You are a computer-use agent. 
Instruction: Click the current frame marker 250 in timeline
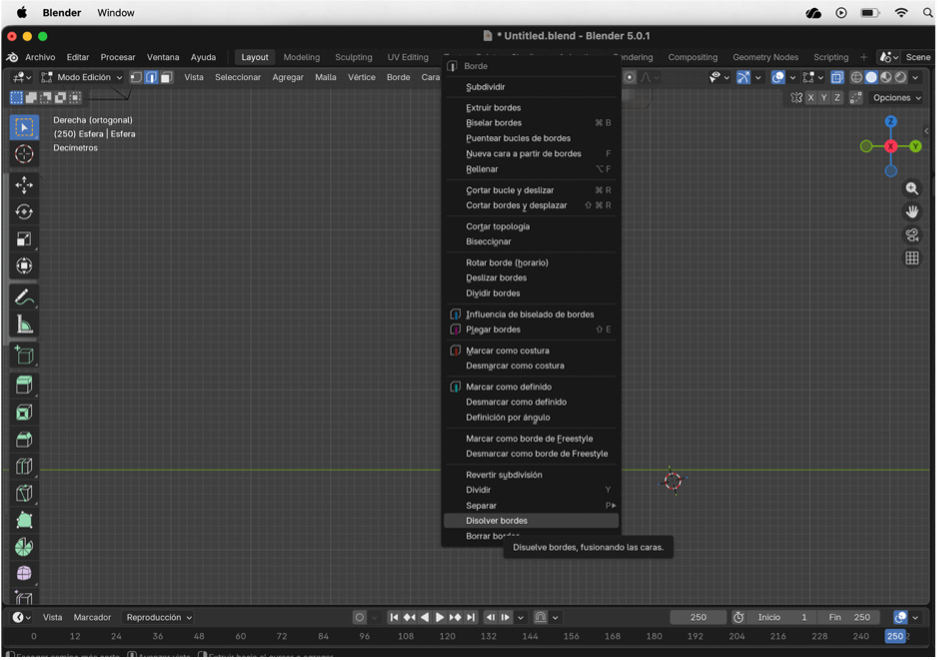(895, 636)
